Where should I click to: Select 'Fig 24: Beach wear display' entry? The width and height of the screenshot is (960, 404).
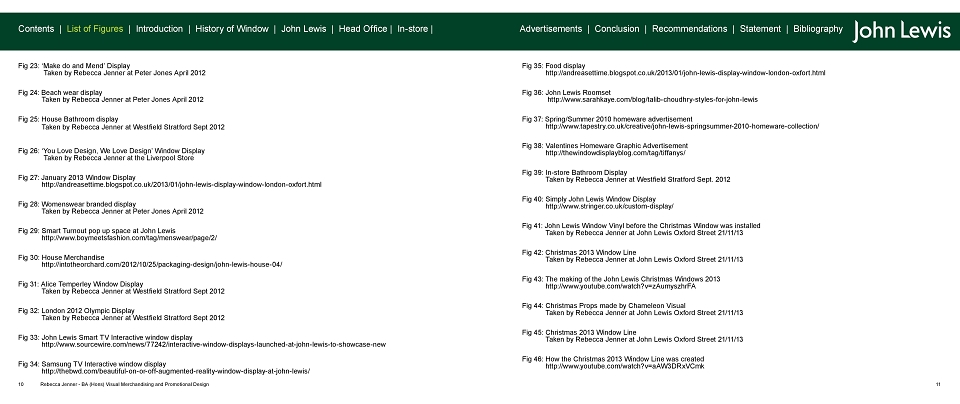60,92
